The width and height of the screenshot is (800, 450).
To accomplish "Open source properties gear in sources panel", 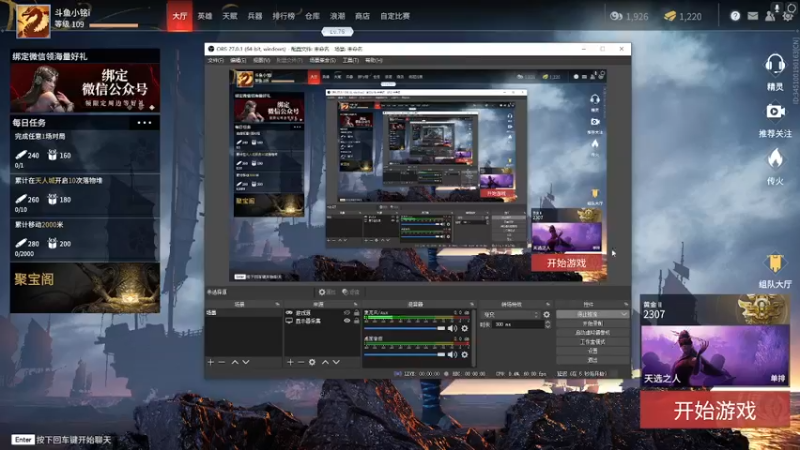I will click(312, 362).
